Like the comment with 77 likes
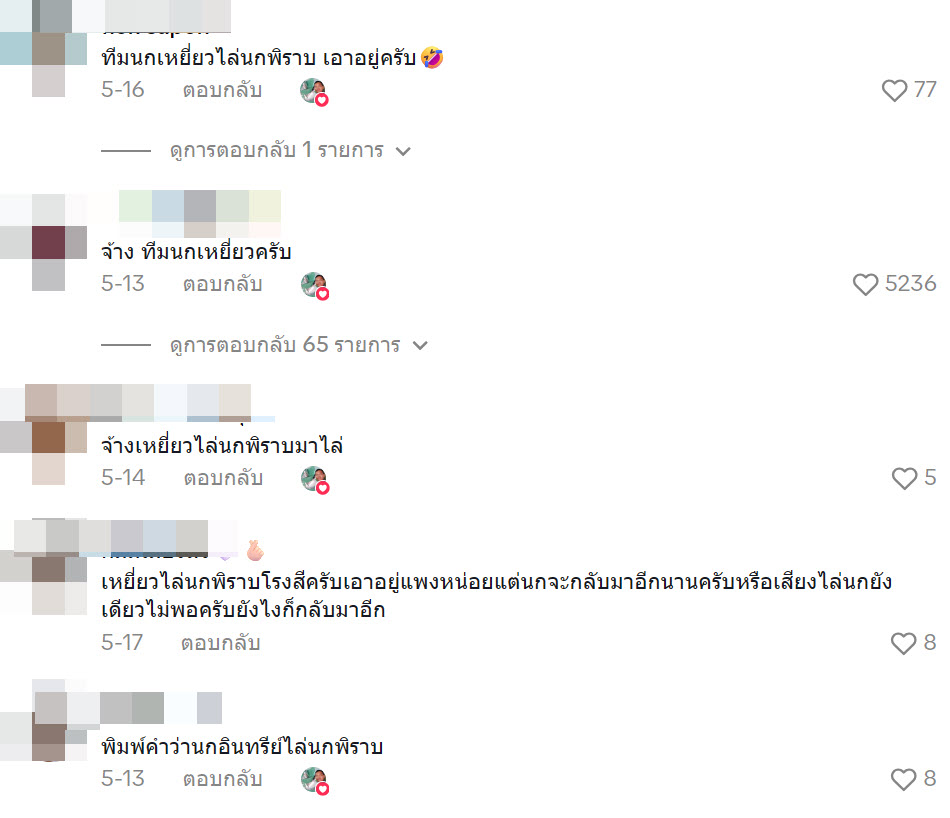This screenshot has width=950, height=818. 894,90
